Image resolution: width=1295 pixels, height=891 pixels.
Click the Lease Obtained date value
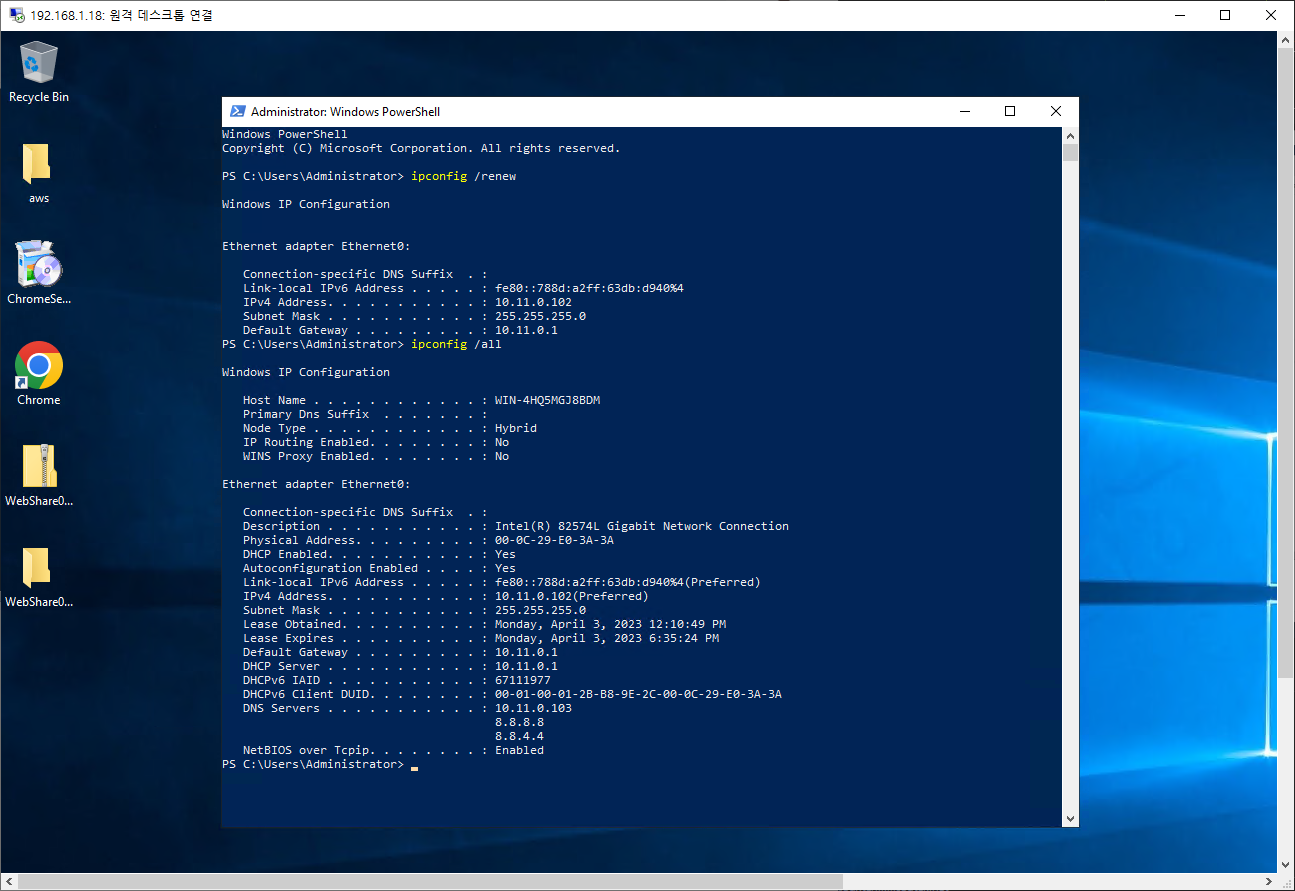click(x=610, y=624)
